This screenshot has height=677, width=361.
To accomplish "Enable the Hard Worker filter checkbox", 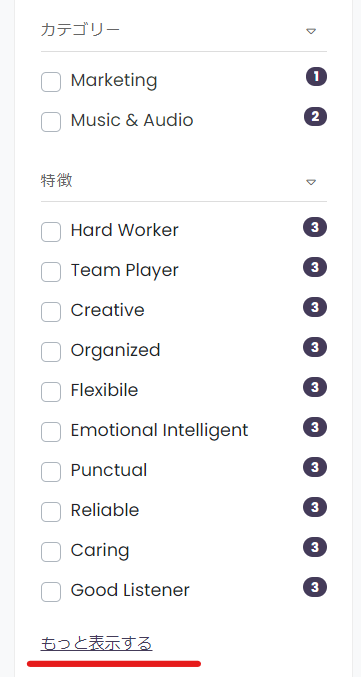I will tap(51, 232).
